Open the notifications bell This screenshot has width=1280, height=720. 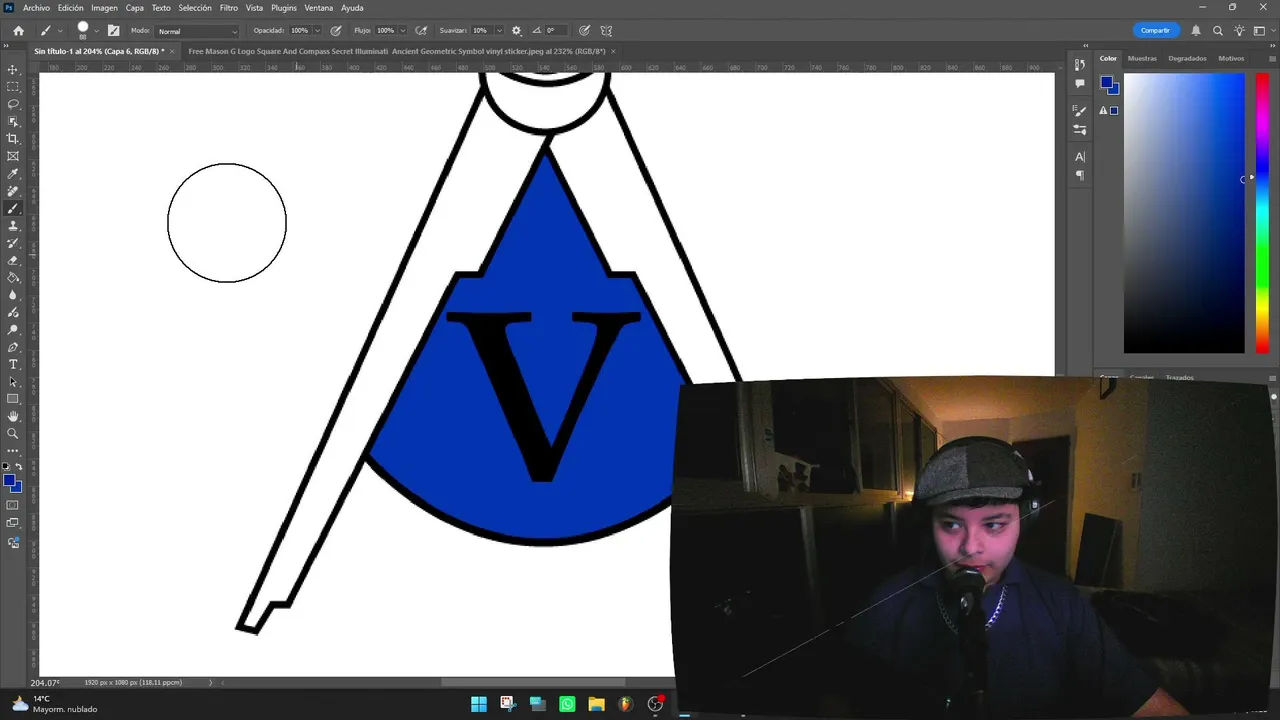[x=1196, y=31]
